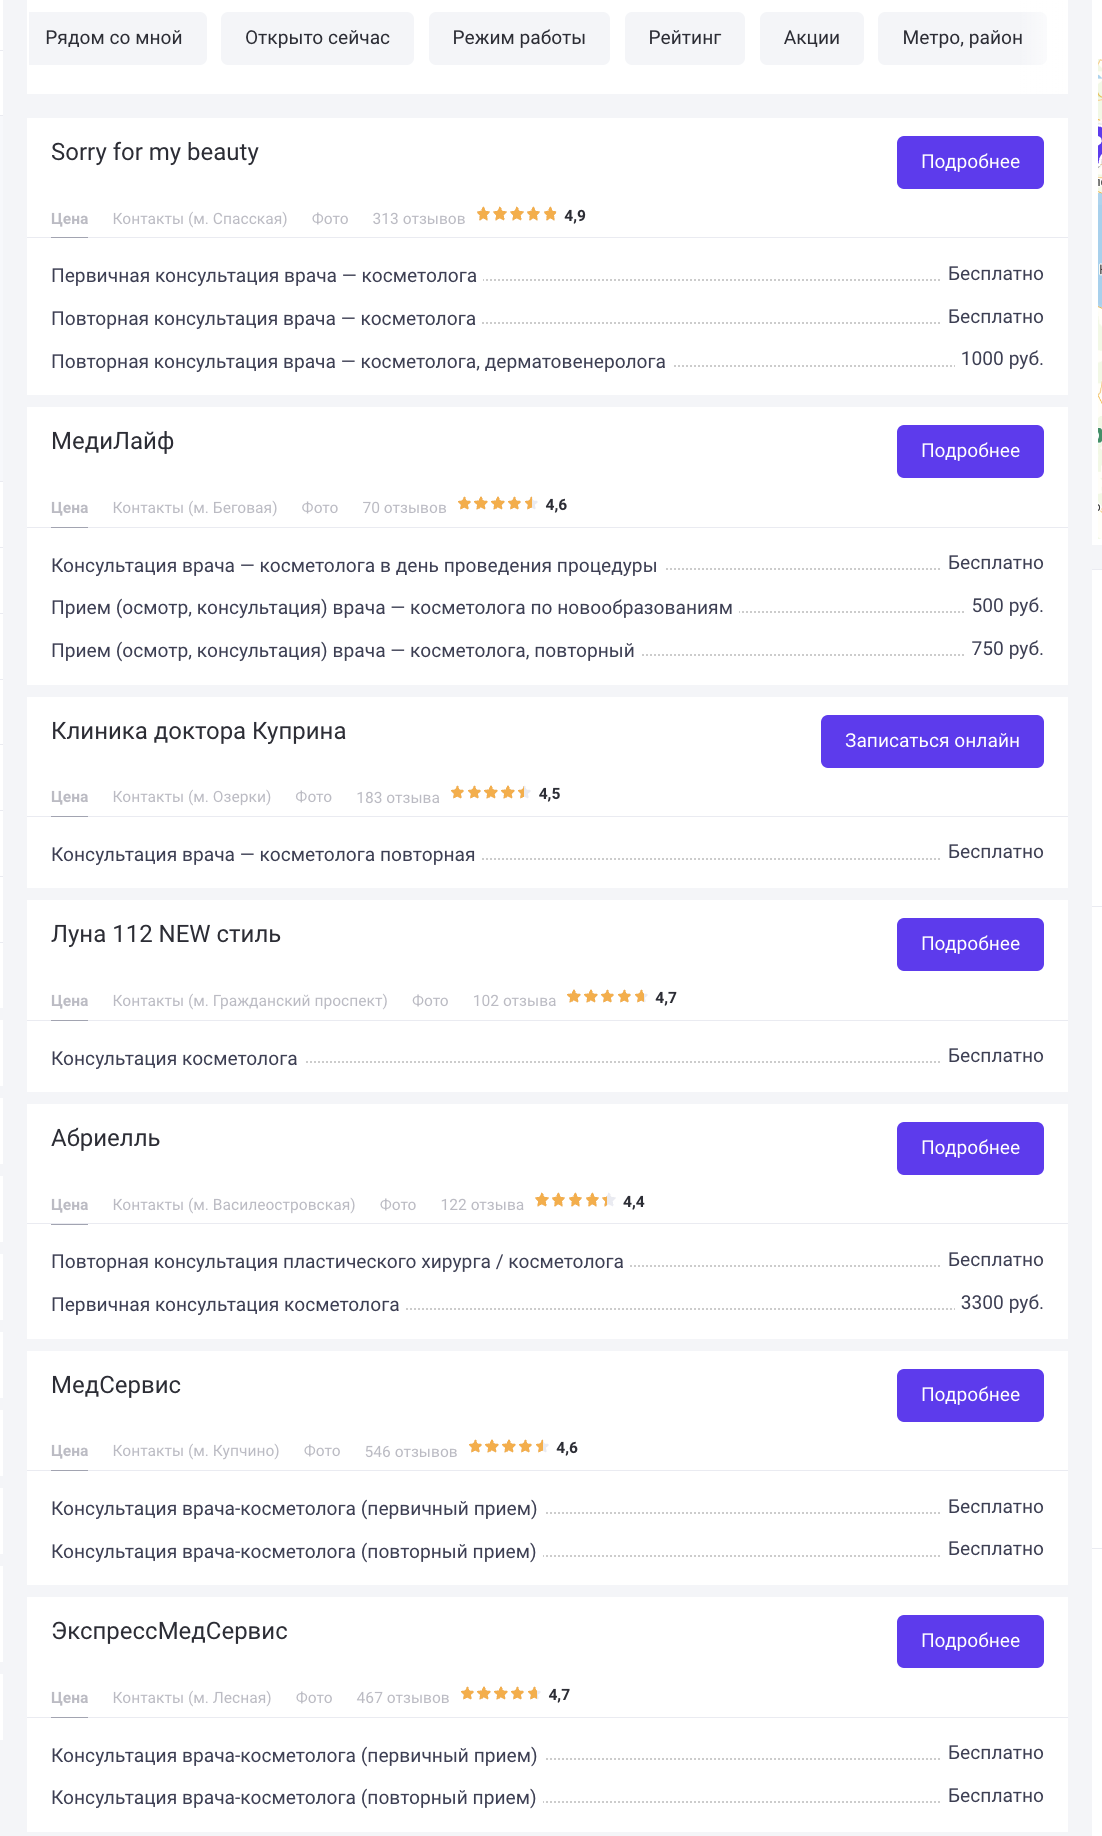Click Записаться онлайн for Клиника доктора Куприна
The height and width of the screenshot is (1836, 1102).
(932, 741)
